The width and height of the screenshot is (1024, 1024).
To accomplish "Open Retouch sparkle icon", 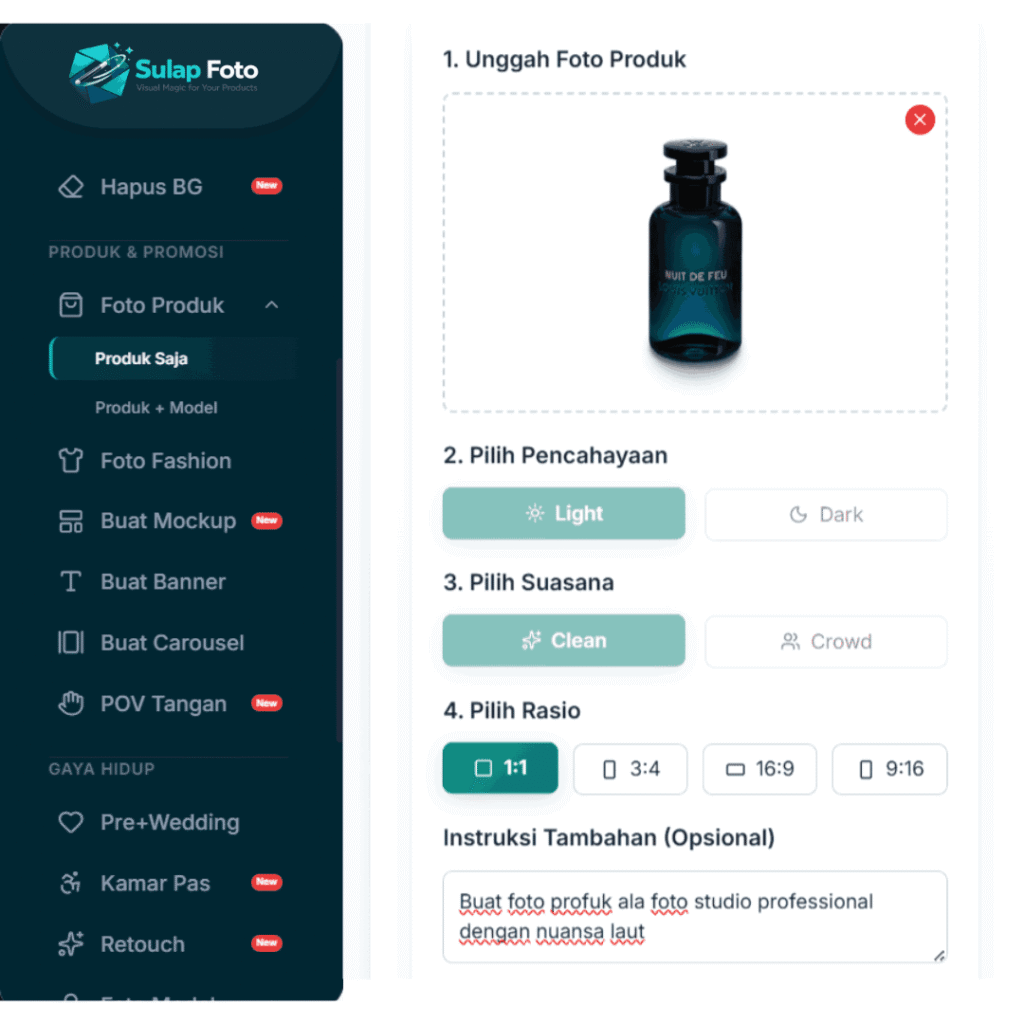I will (x=71, y=944).
